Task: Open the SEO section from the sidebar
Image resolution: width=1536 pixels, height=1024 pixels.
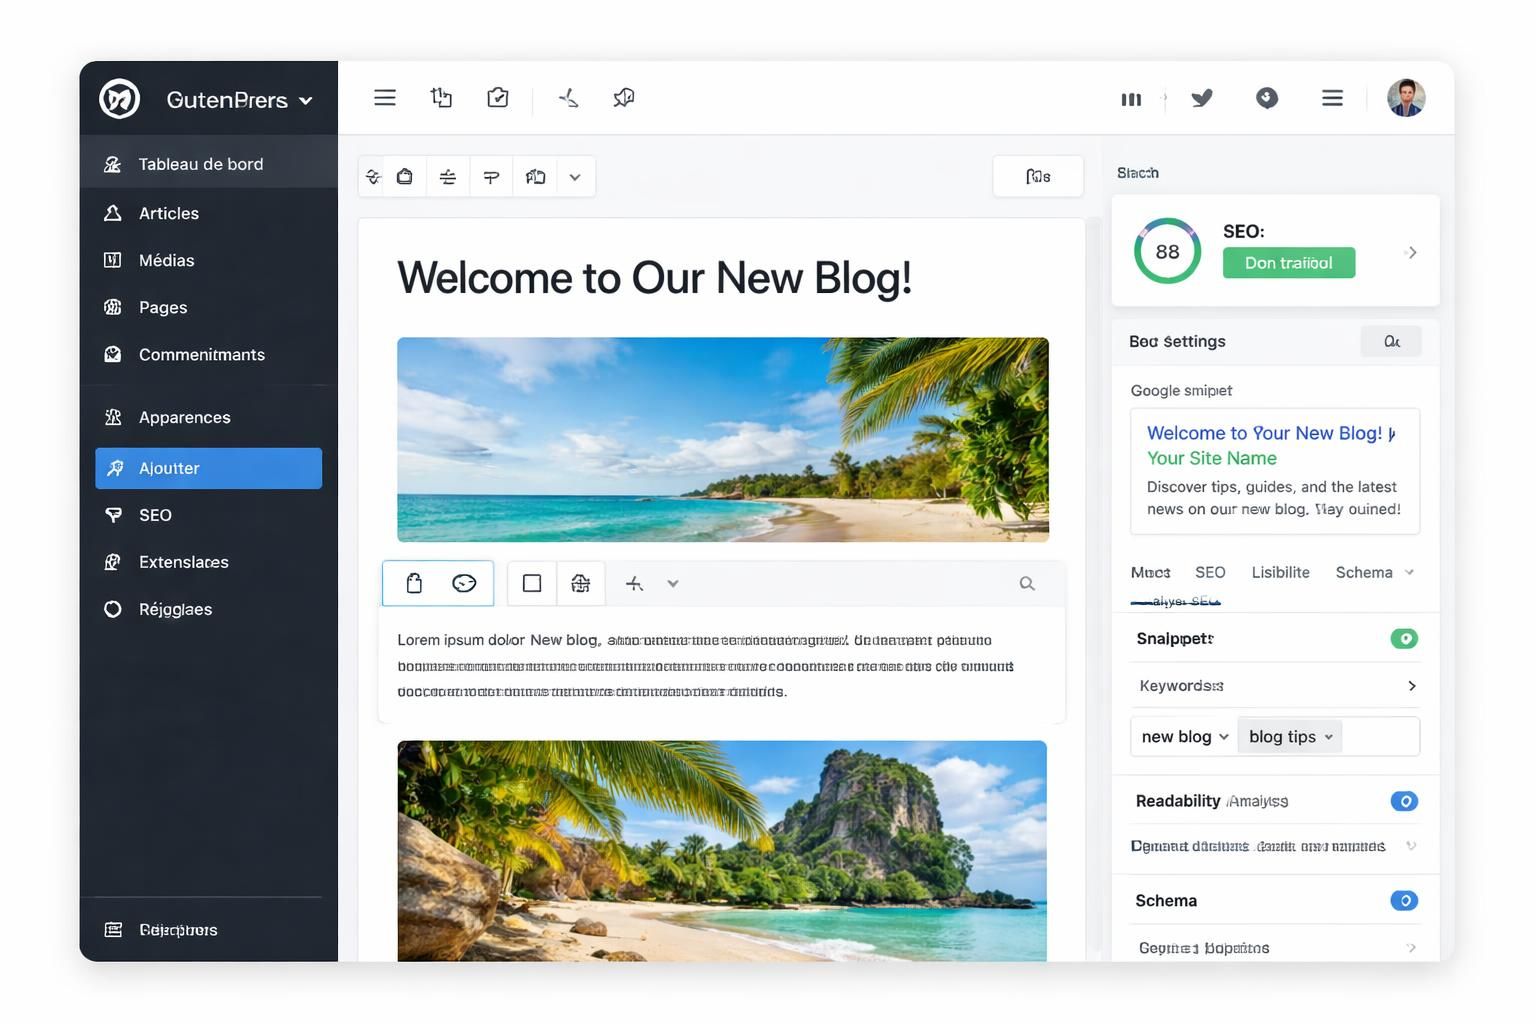Action: tap(155, 515)
